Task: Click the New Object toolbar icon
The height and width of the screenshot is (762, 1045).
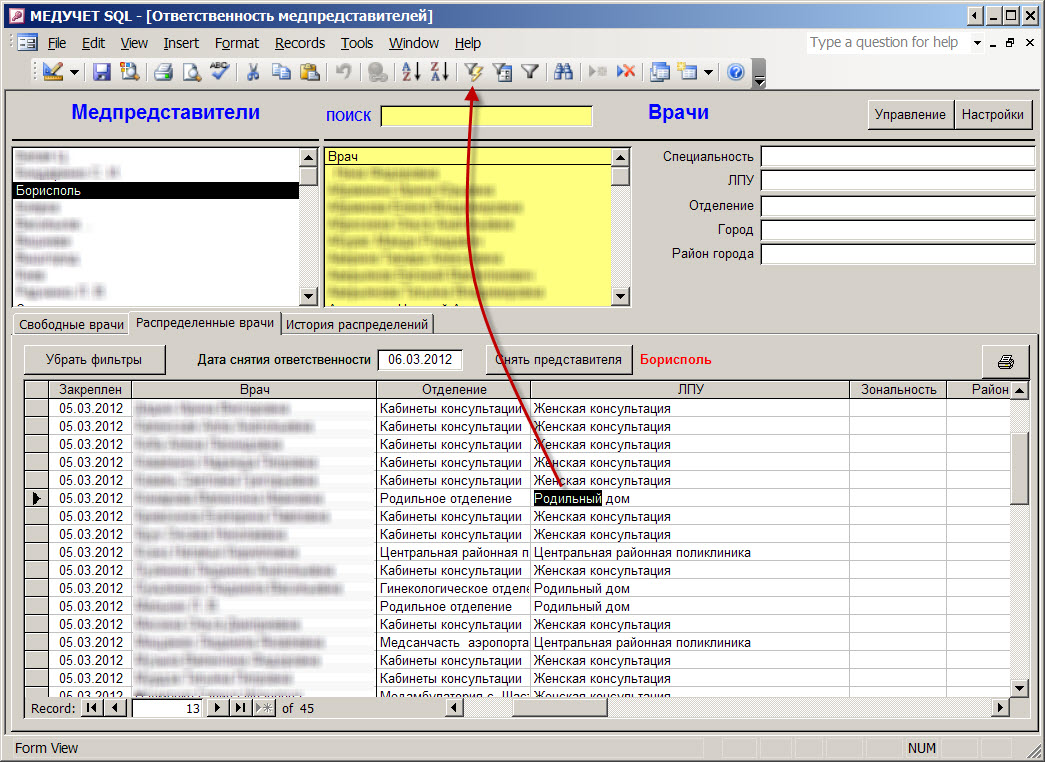Action: pyautogui.click(x=687, y=71)
